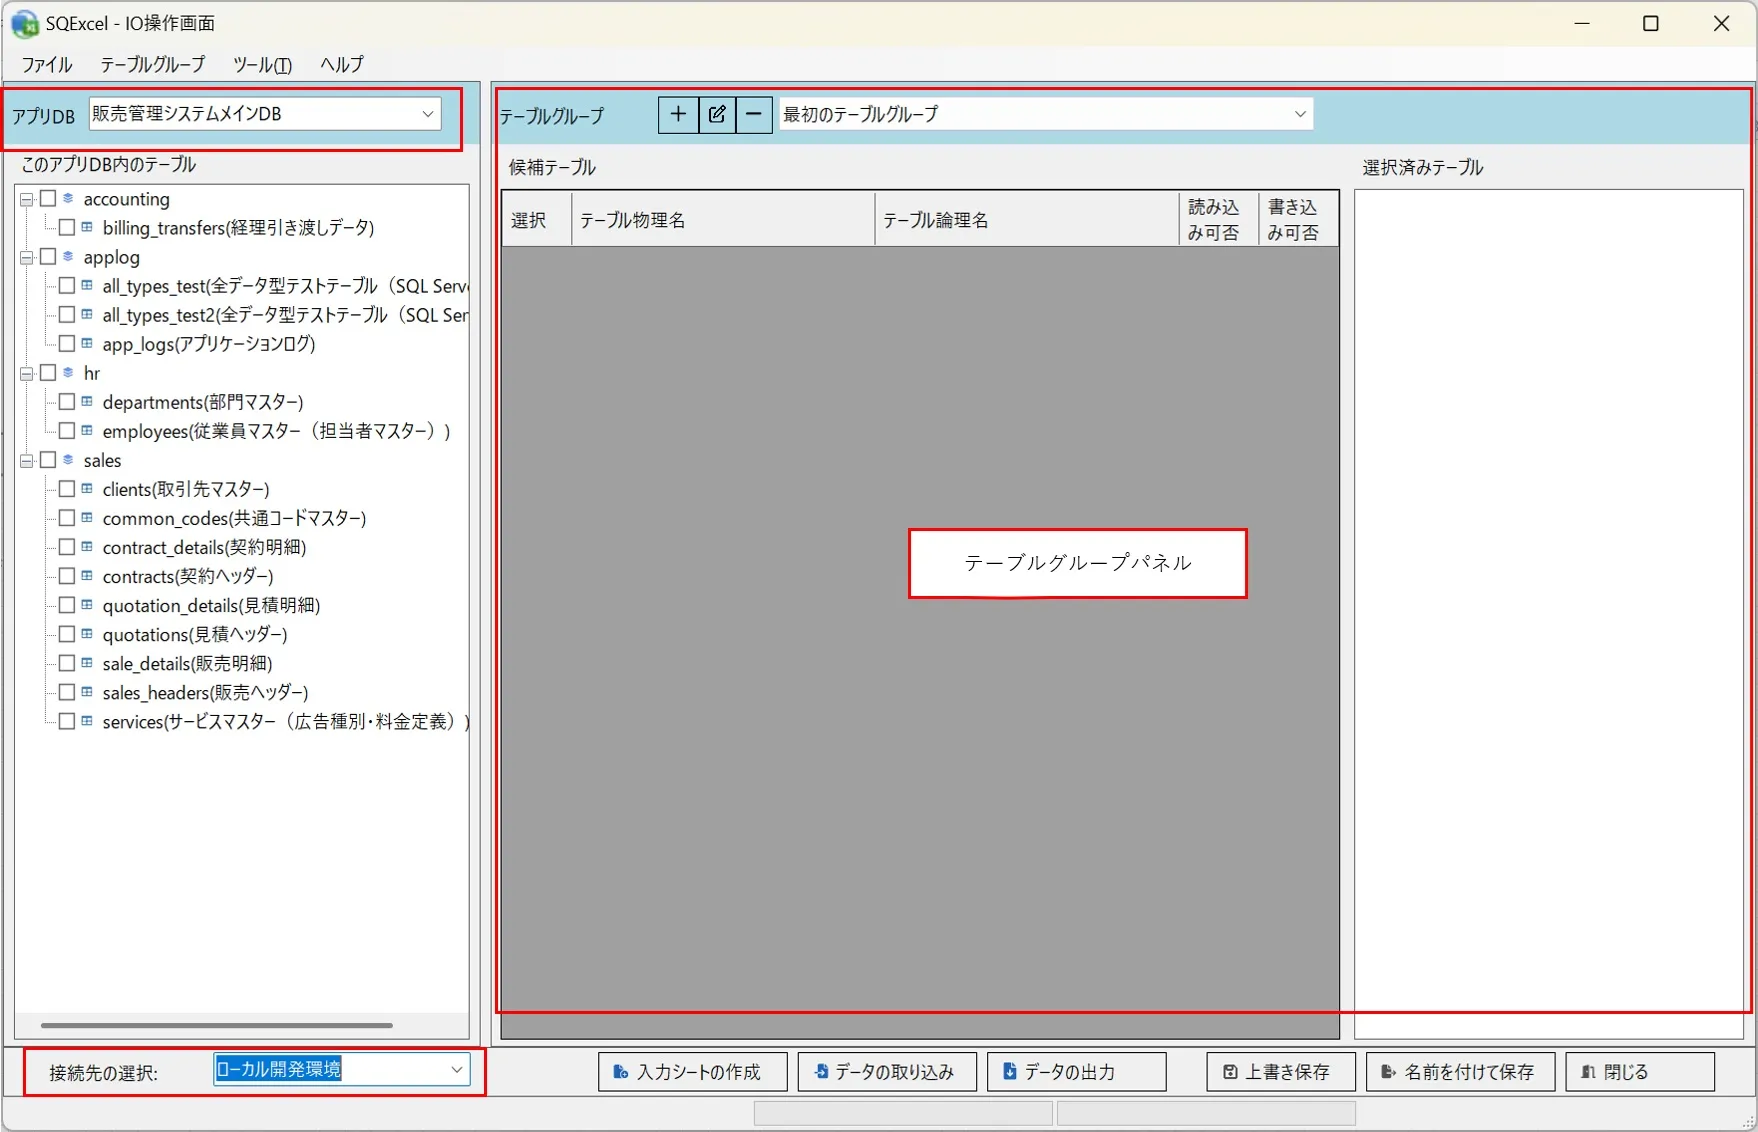Click the sales schema icon in tree
The image size is (1758, 1132).
tap(68, 460)
